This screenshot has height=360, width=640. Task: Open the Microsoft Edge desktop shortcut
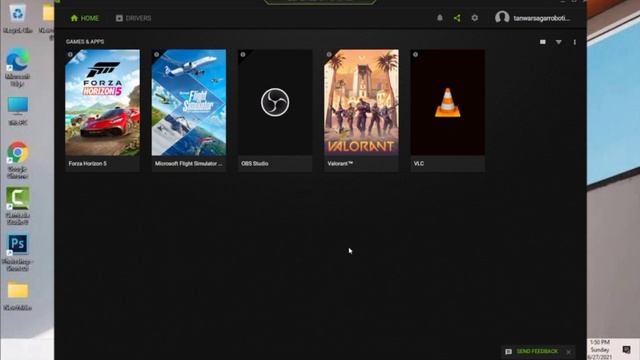18,67
